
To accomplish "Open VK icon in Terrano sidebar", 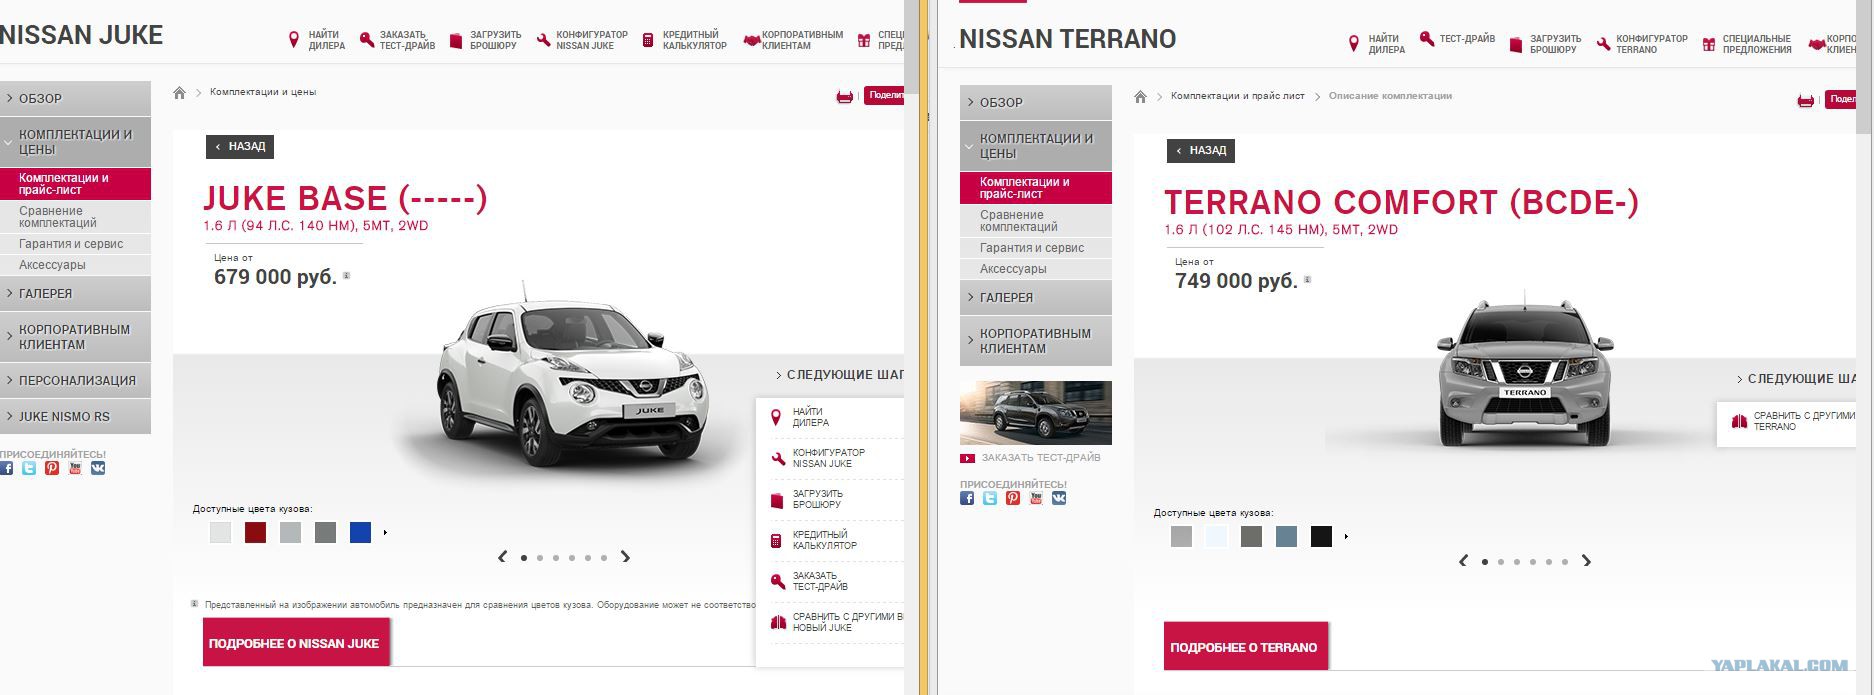I will tap(1059, 497).
